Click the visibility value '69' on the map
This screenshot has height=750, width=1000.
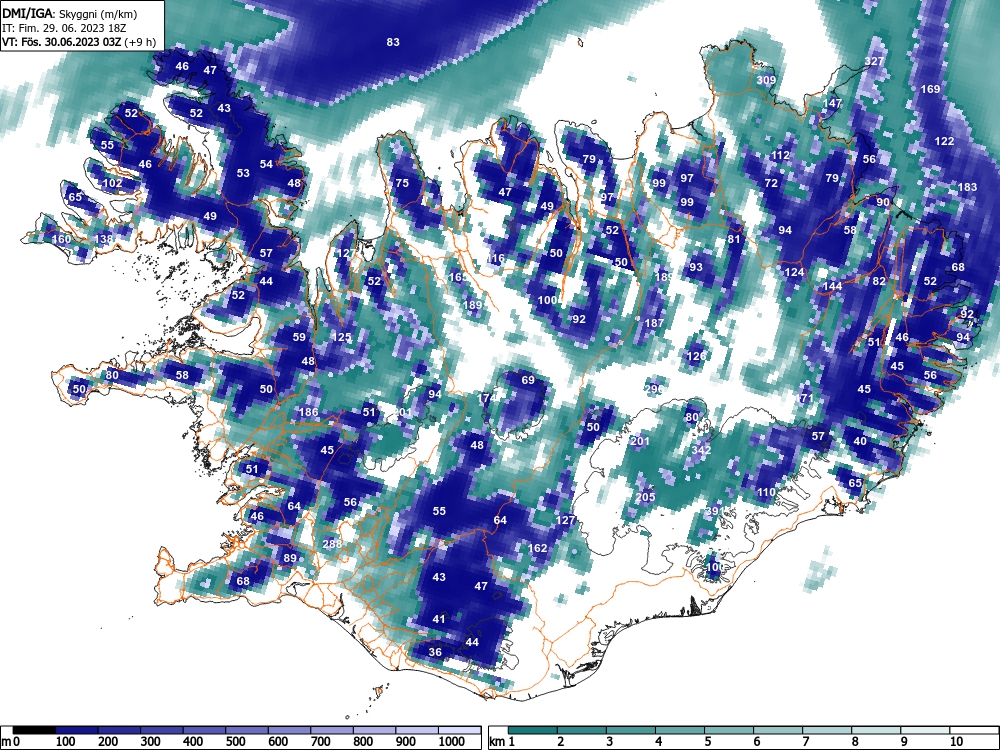(x=528, y=380)
